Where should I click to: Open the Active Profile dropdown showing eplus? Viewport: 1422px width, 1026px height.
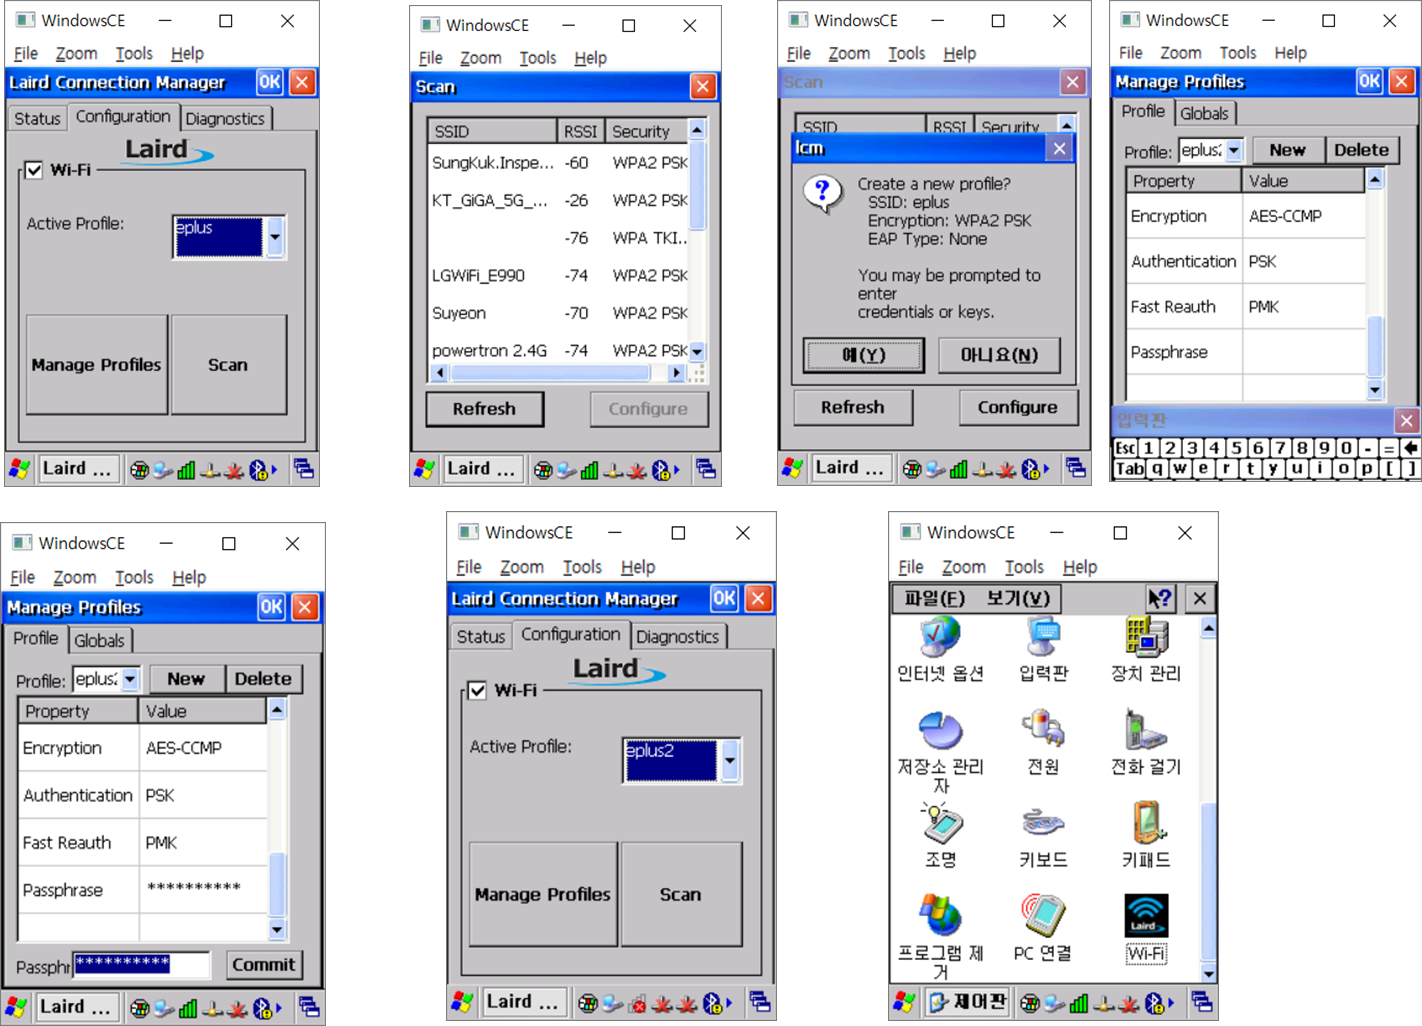[275, 237]
